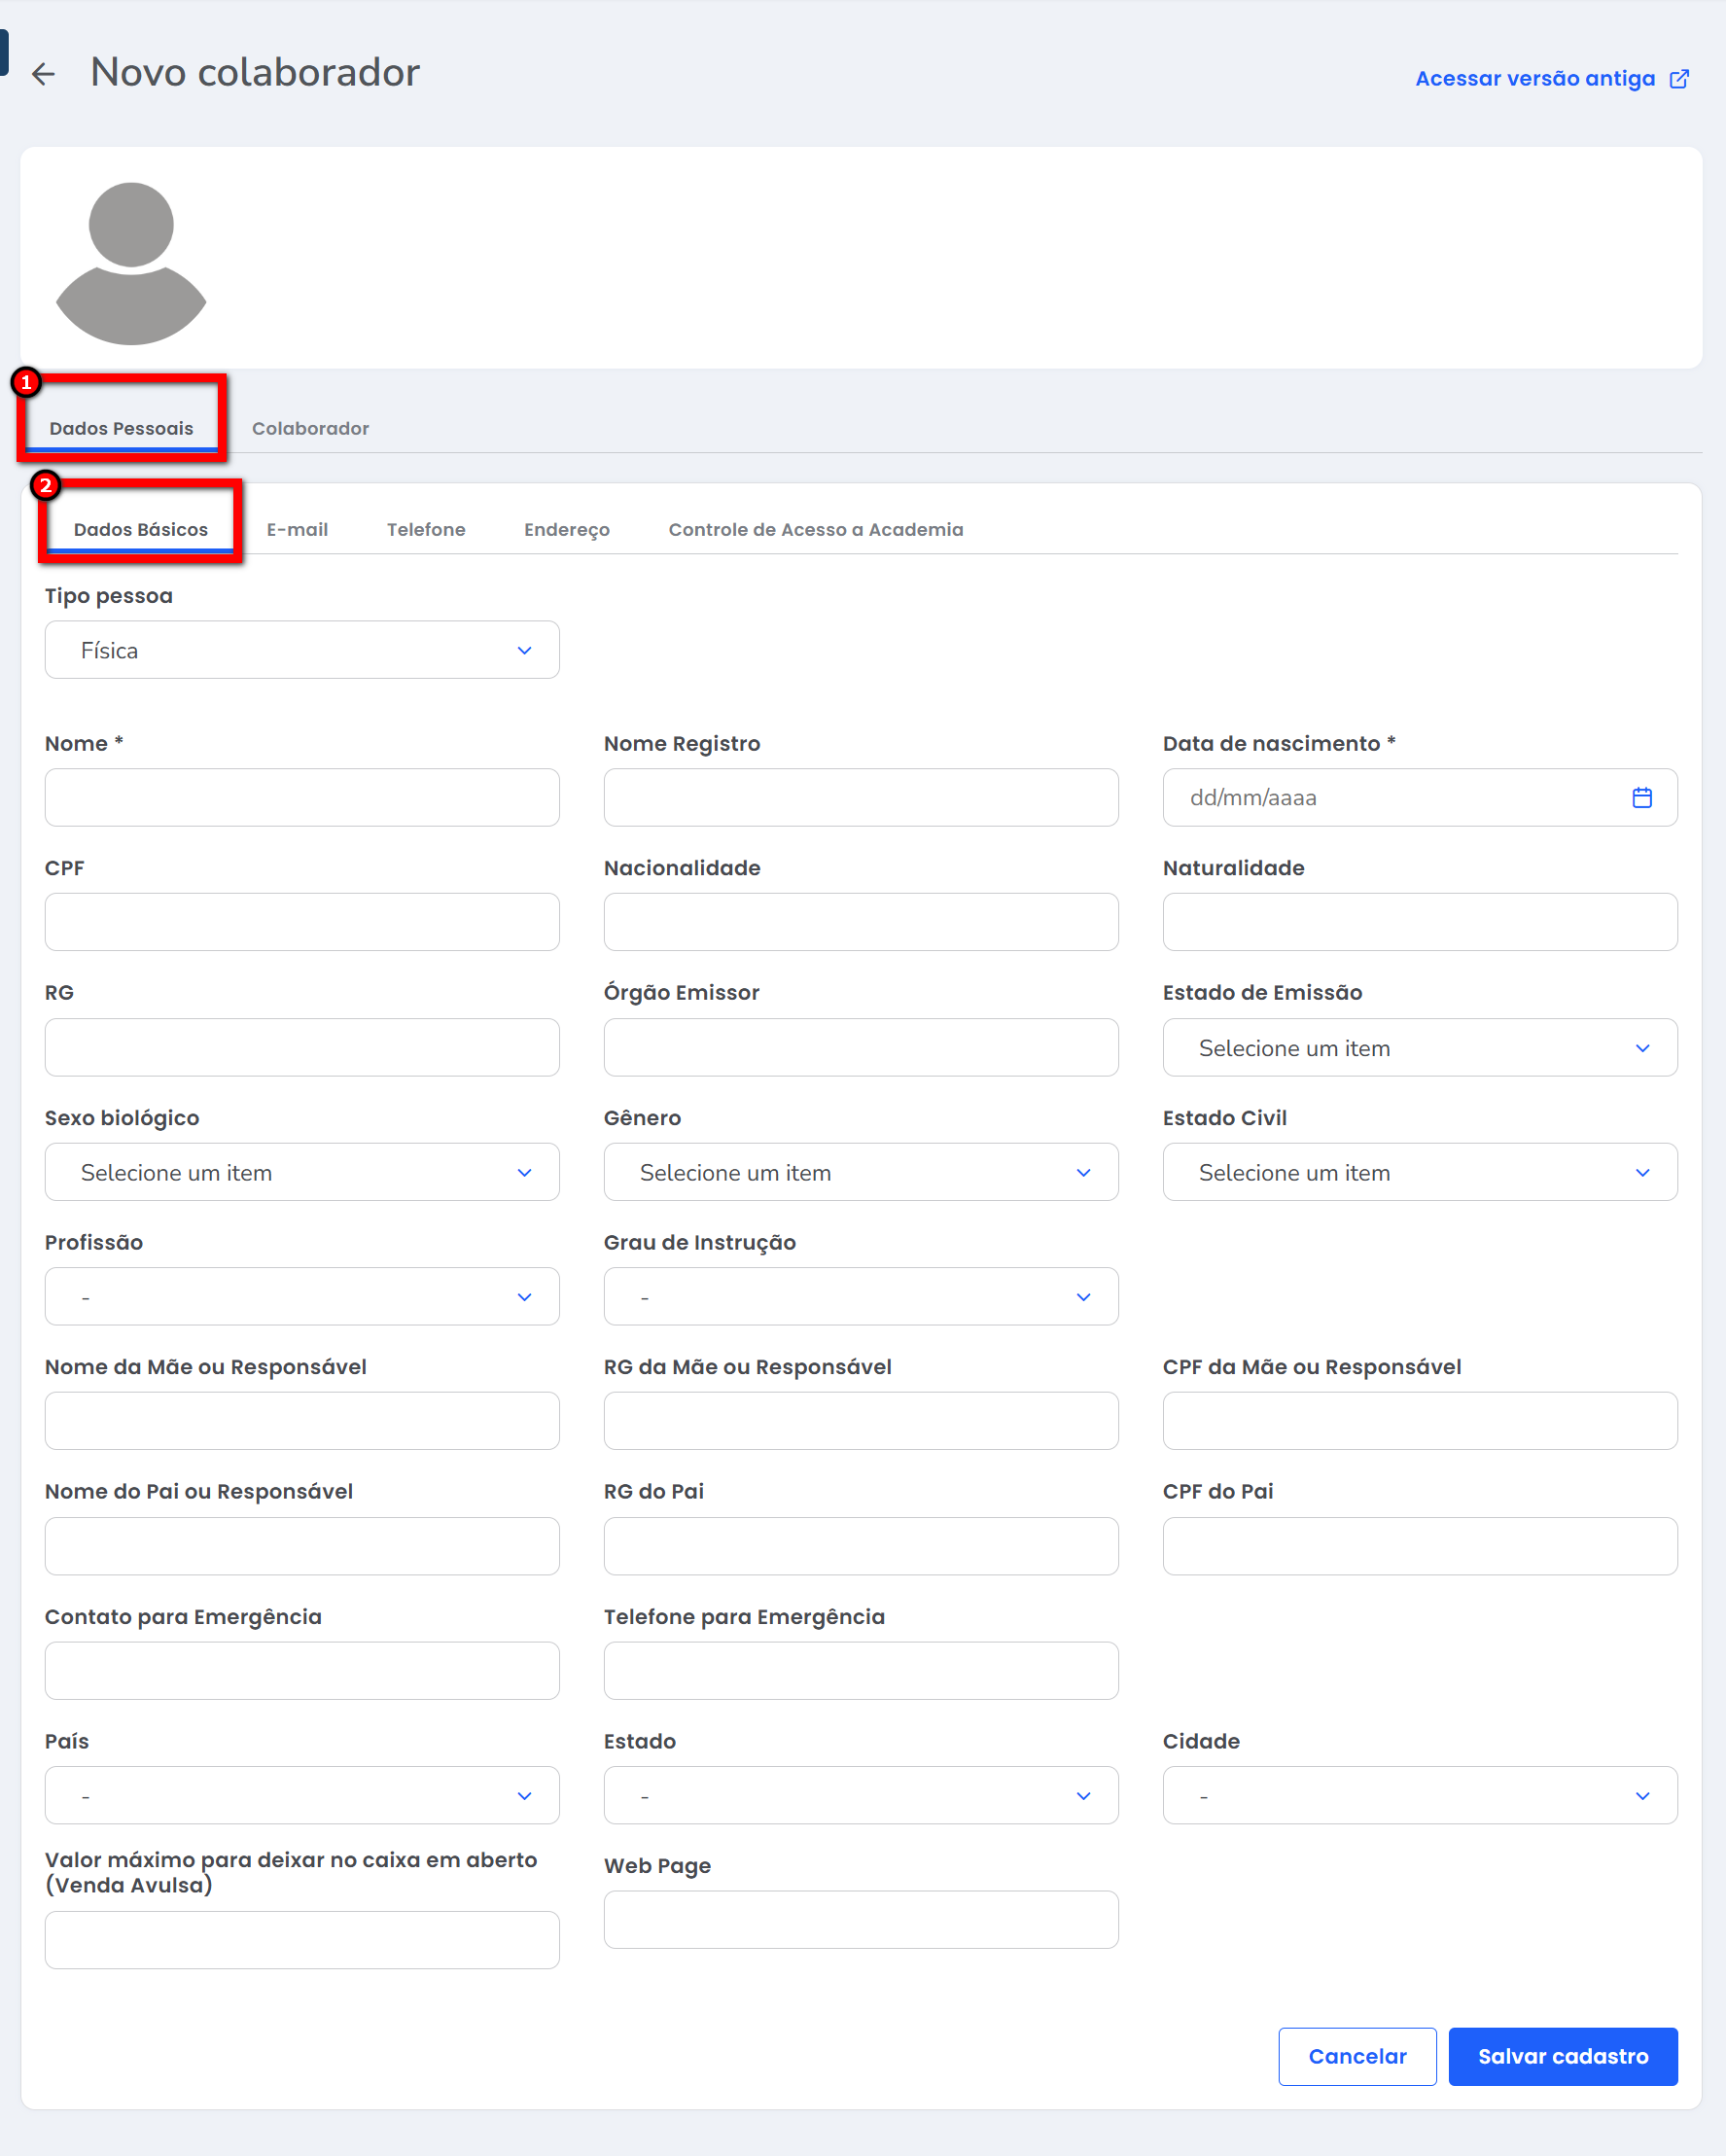This screenshot has height=2156, width=1726.
Task: Open the Estado Civil dropdown
Action: point(1419,1172)
